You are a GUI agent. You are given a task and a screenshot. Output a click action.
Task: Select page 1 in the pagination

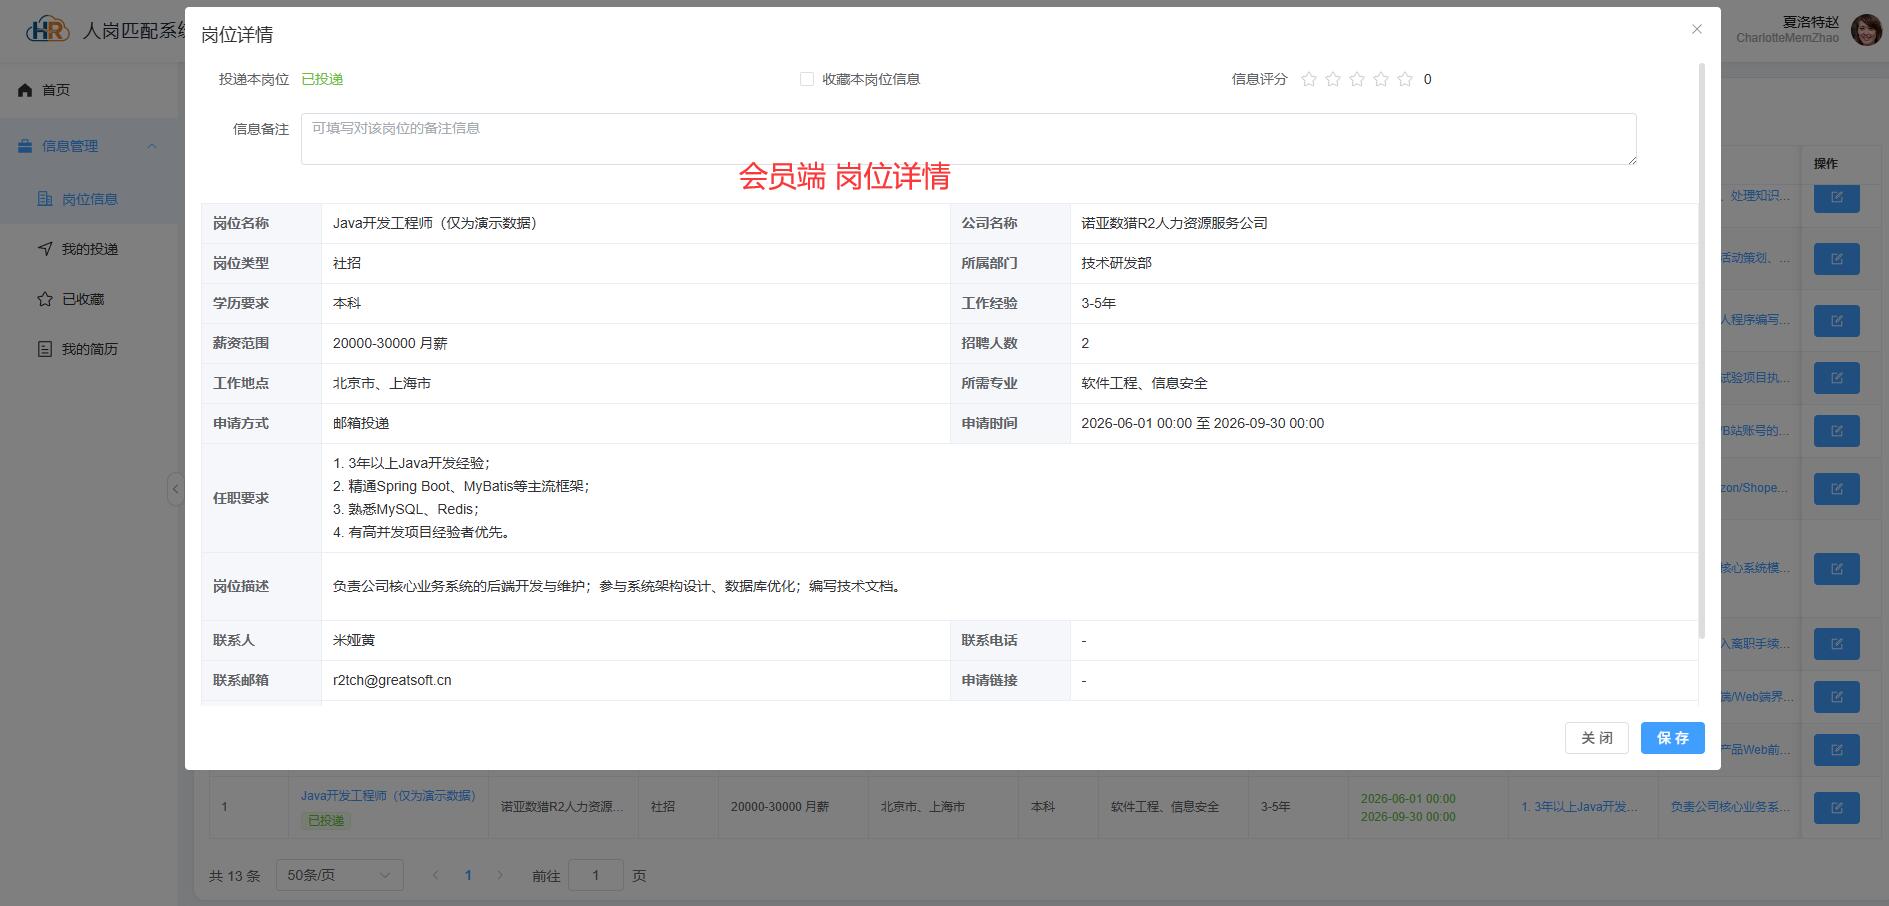pyautogui.click(x=468, y=875)
